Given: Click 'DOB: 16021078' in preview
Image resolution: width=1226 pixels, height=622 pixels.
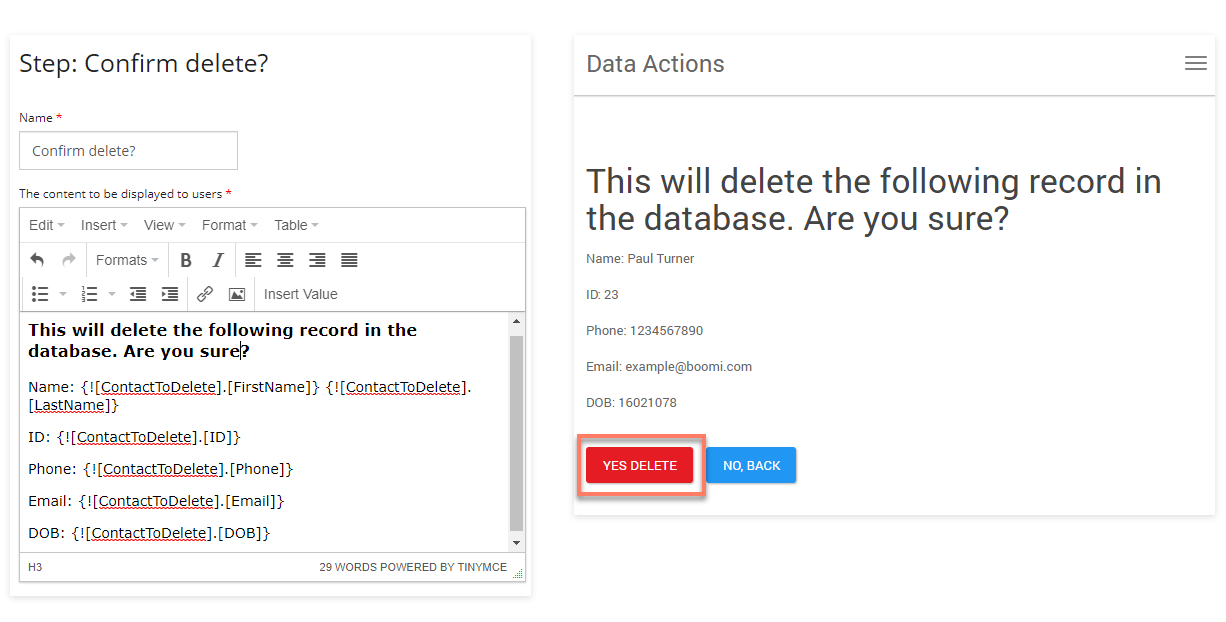Looking at the screenshot, I should [632, 403].
